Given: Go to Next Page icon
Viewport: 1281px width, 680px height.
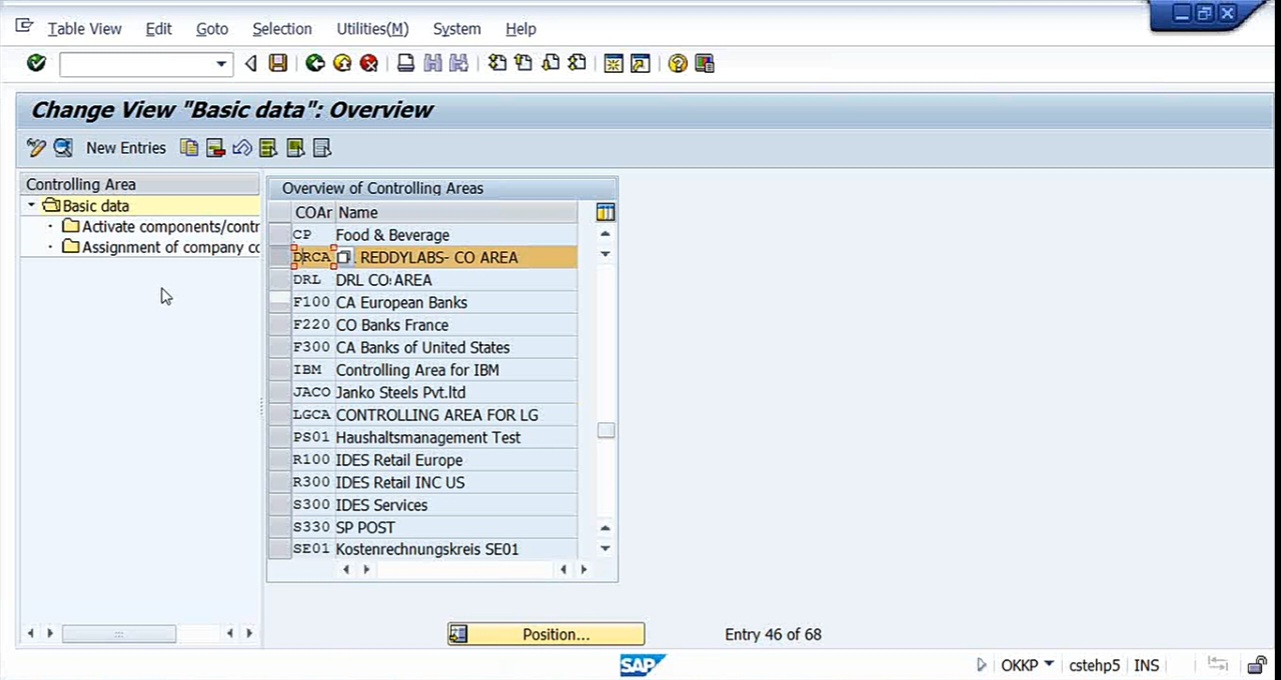Looking at the screenshot, I should tap(550, 64).
